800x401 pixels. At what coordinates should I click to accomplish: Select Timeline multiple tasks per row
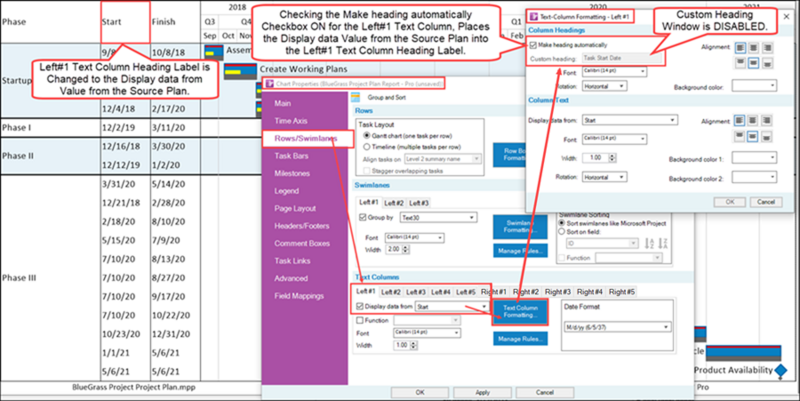click(366, 147)
